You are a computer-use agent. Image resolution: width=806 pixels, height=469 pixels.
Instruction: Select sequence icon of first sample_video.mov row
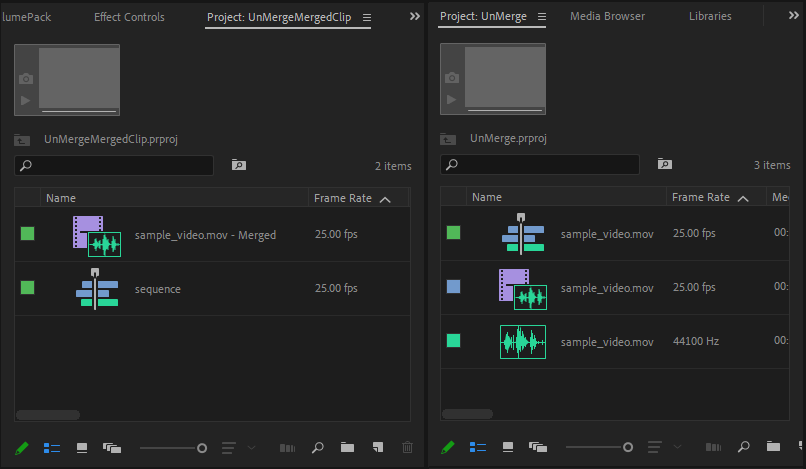523,234
